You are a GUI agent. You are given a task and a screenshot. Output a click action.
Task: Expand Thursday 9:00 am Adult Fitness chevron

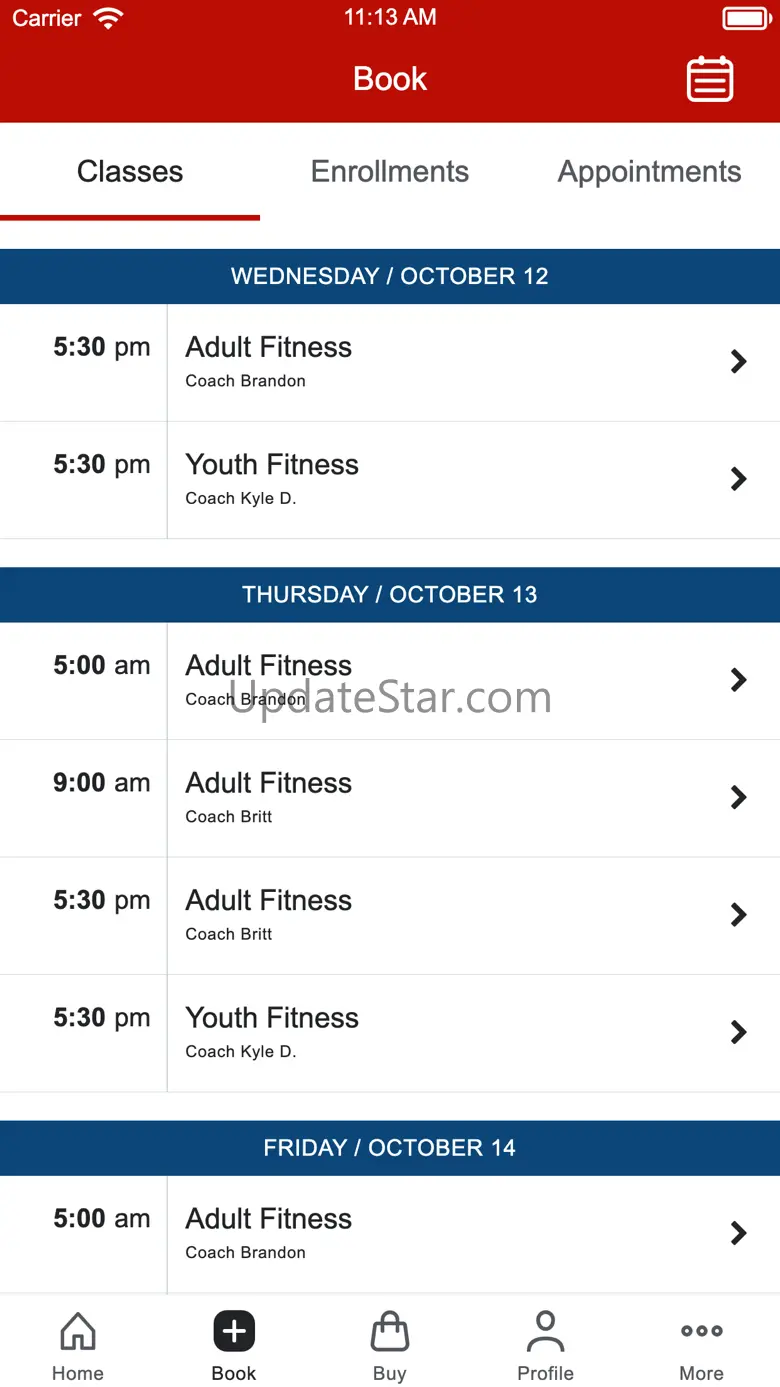click(738, 797)
